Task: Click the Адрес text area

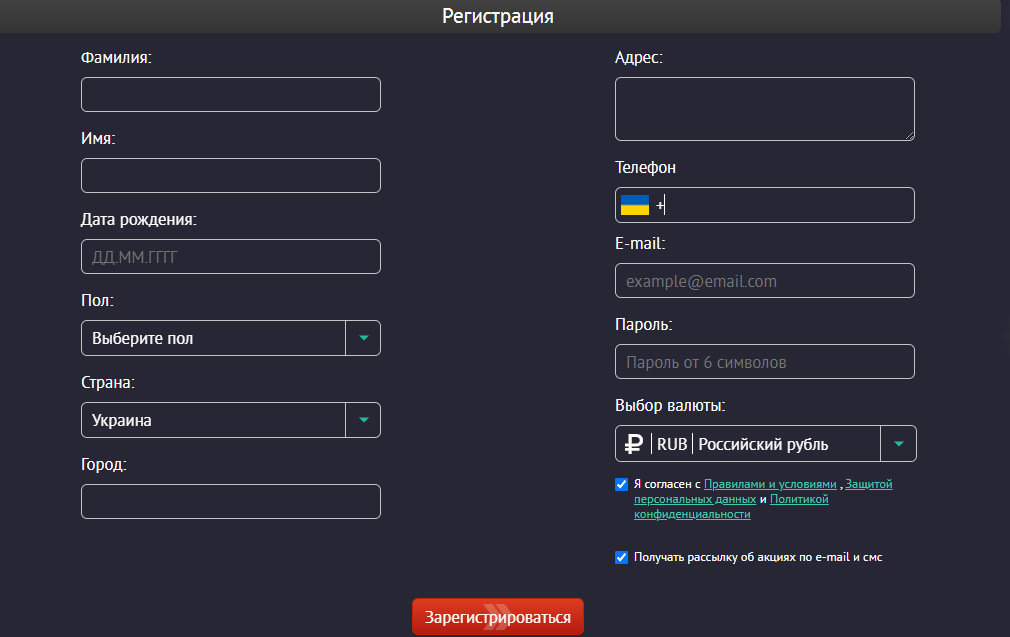Action: tap(765, 109)
